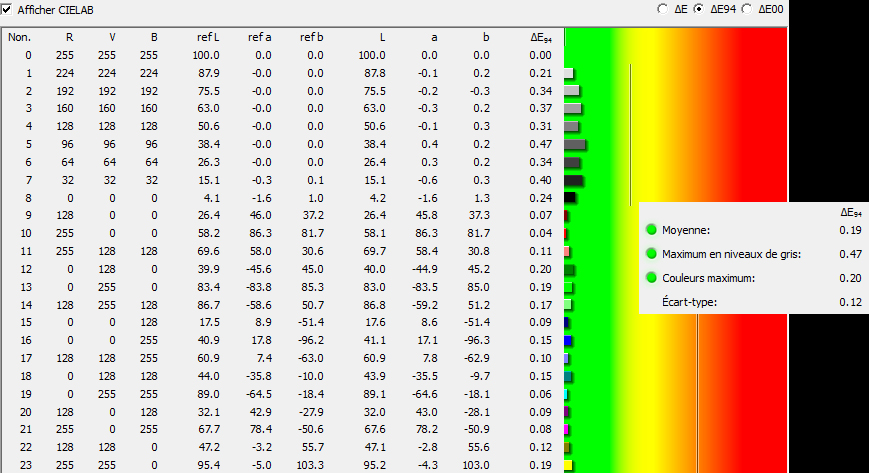Click the black bar for patch 8
Viewport: 869px width, 473px height.
[570, 197]
